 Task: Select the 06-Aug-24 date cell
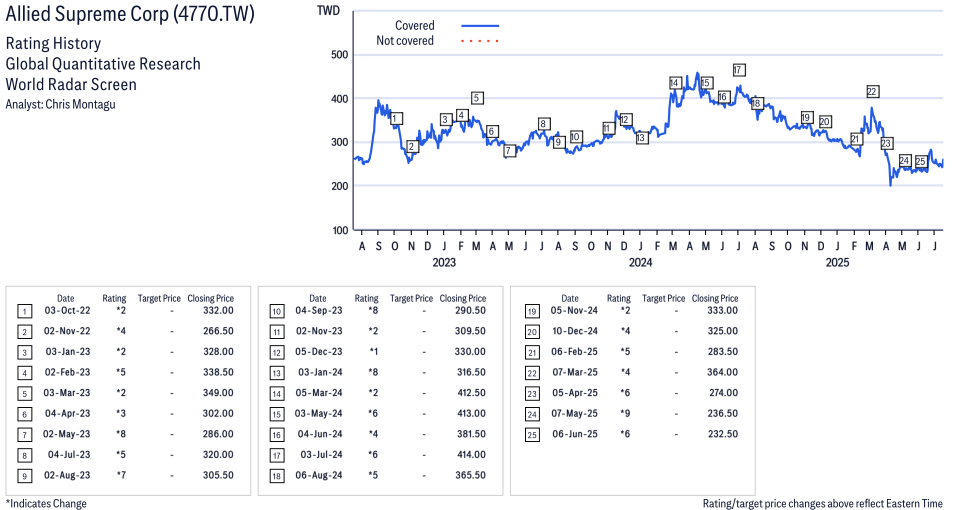point(319,475)
